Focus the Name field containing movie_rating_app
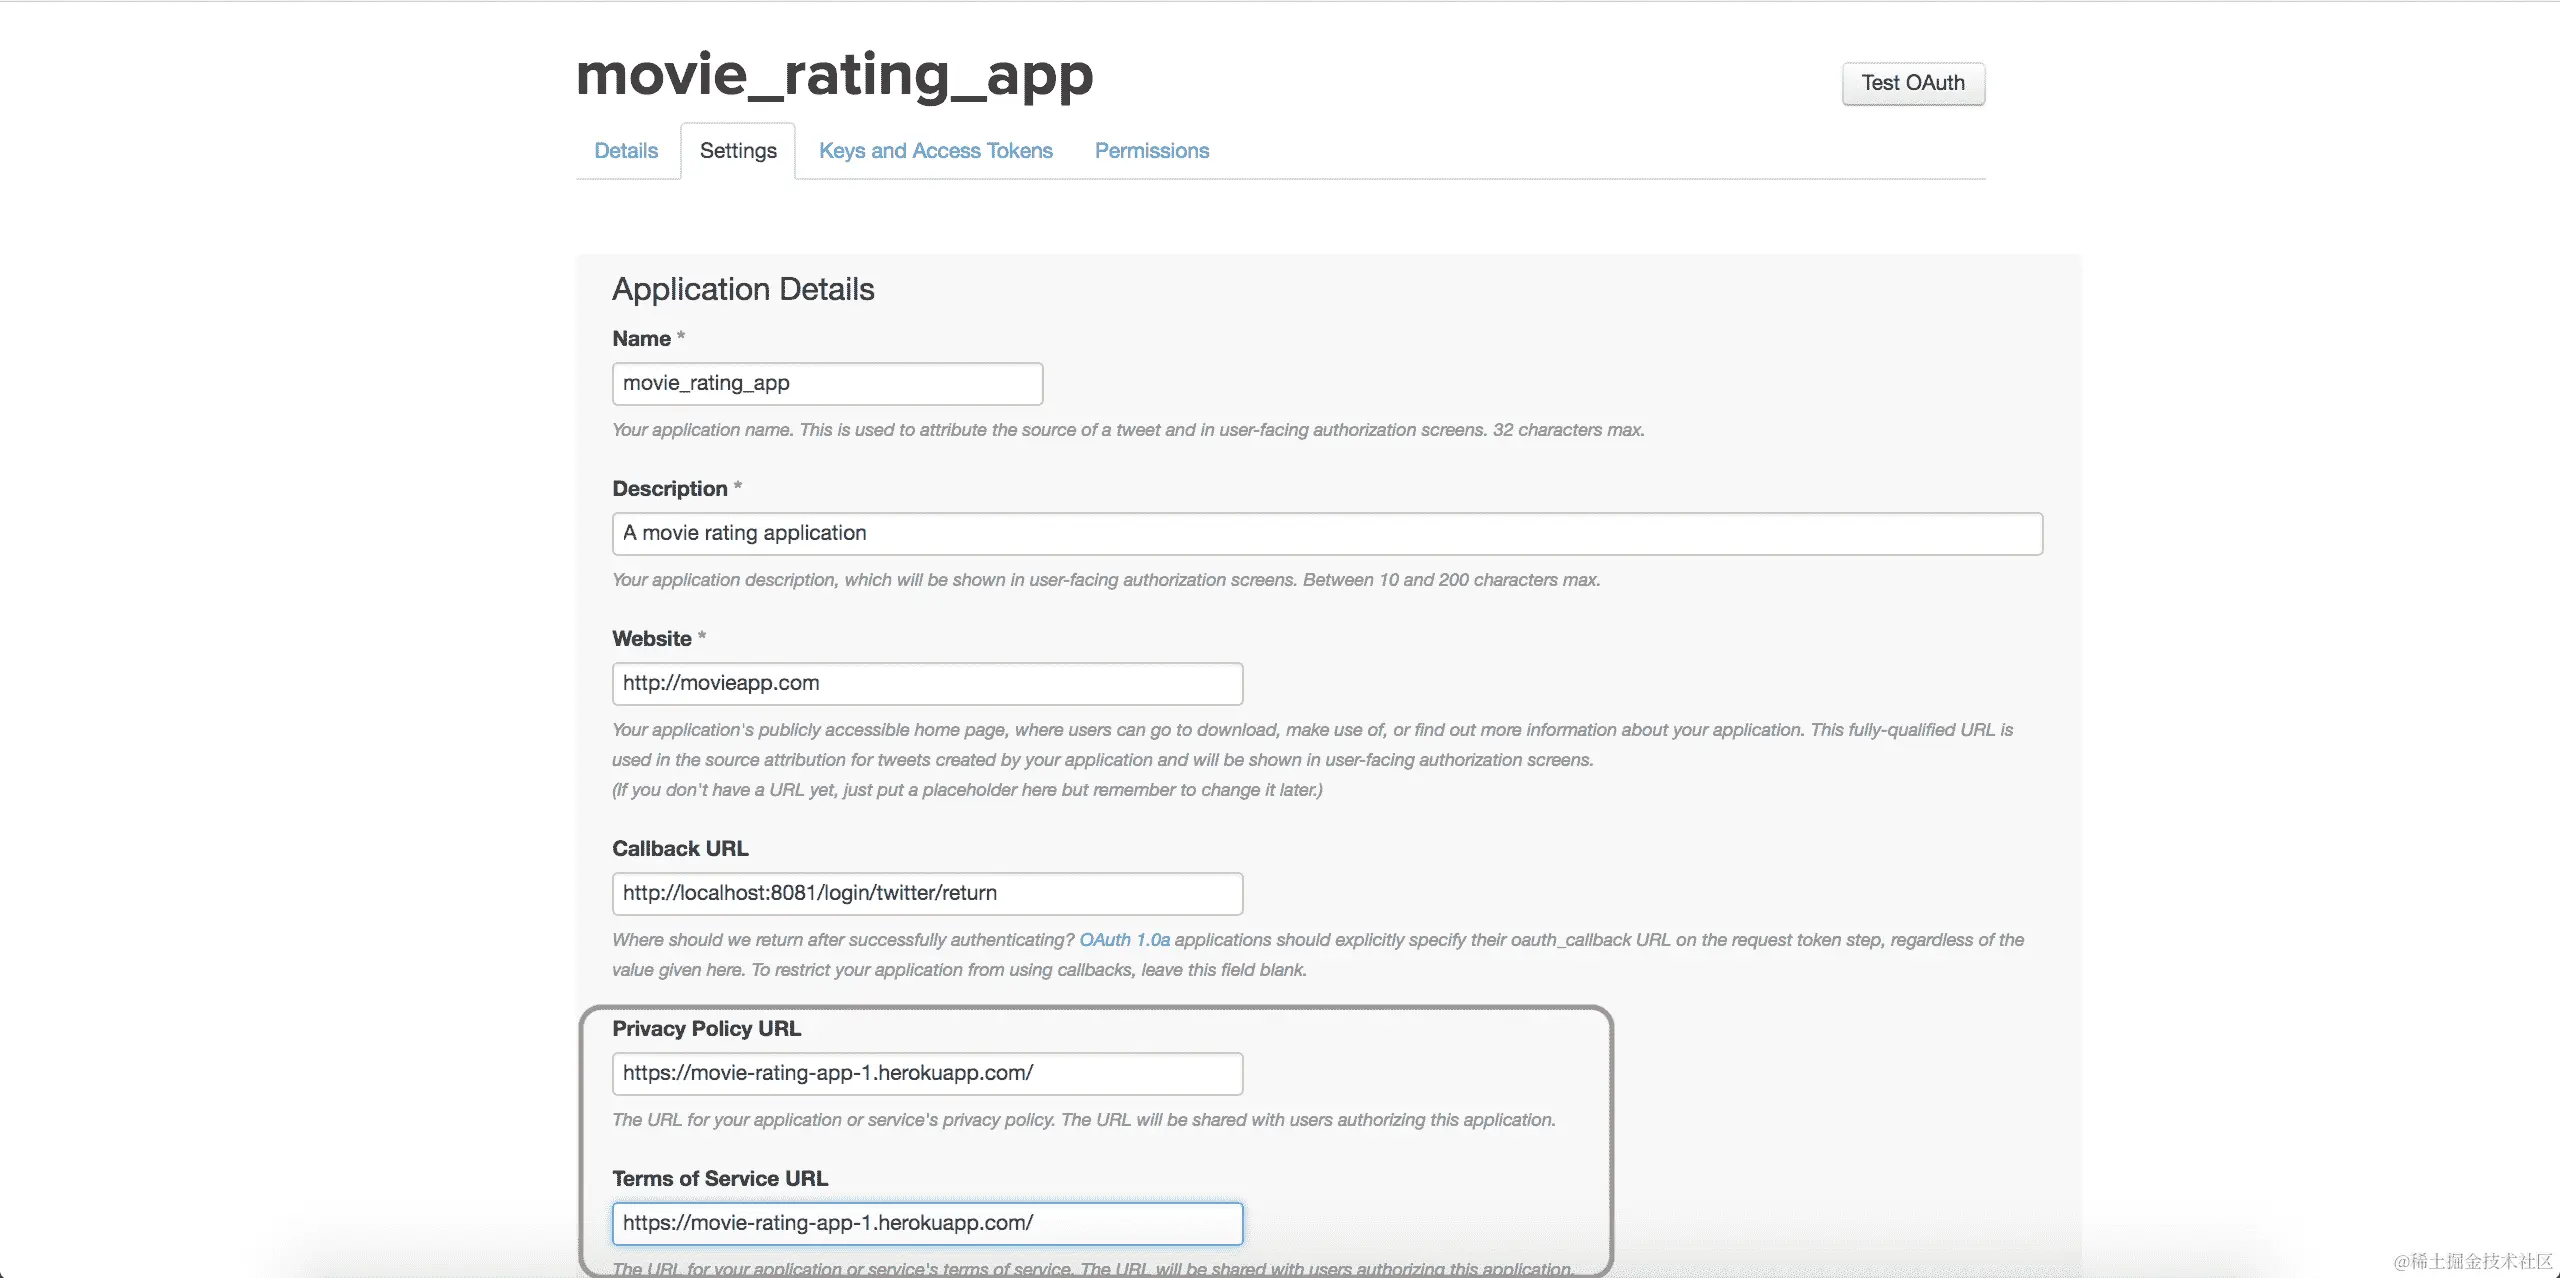The height and width of the screenshot is (1278, 2560). pyautogui.click(x=827, y=384)
